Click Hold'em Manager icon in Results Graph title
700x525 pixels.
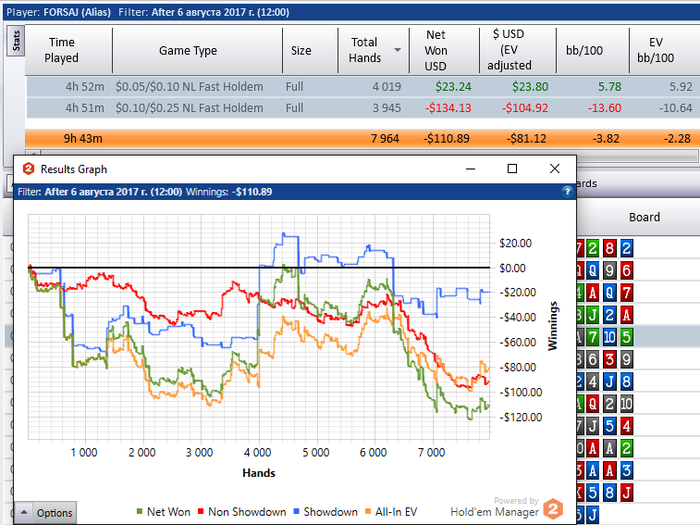point(29,169)
